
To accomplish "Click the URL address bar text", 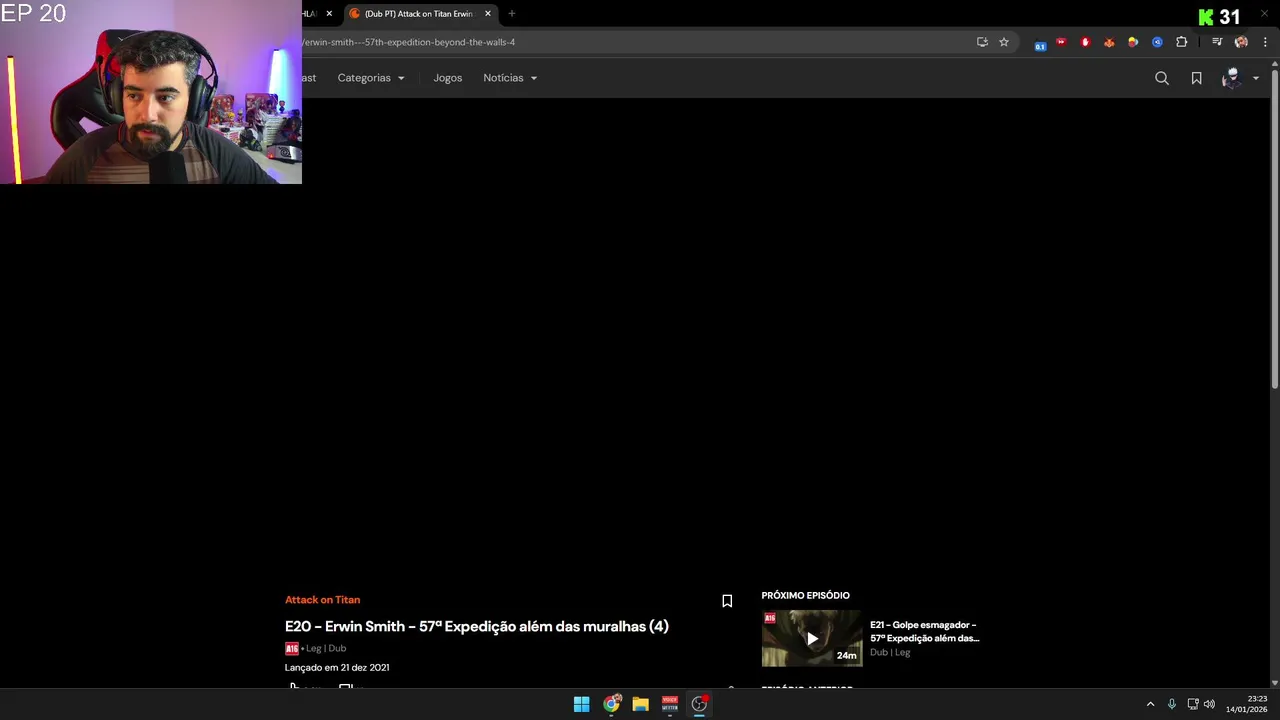I will pos(409,42).
